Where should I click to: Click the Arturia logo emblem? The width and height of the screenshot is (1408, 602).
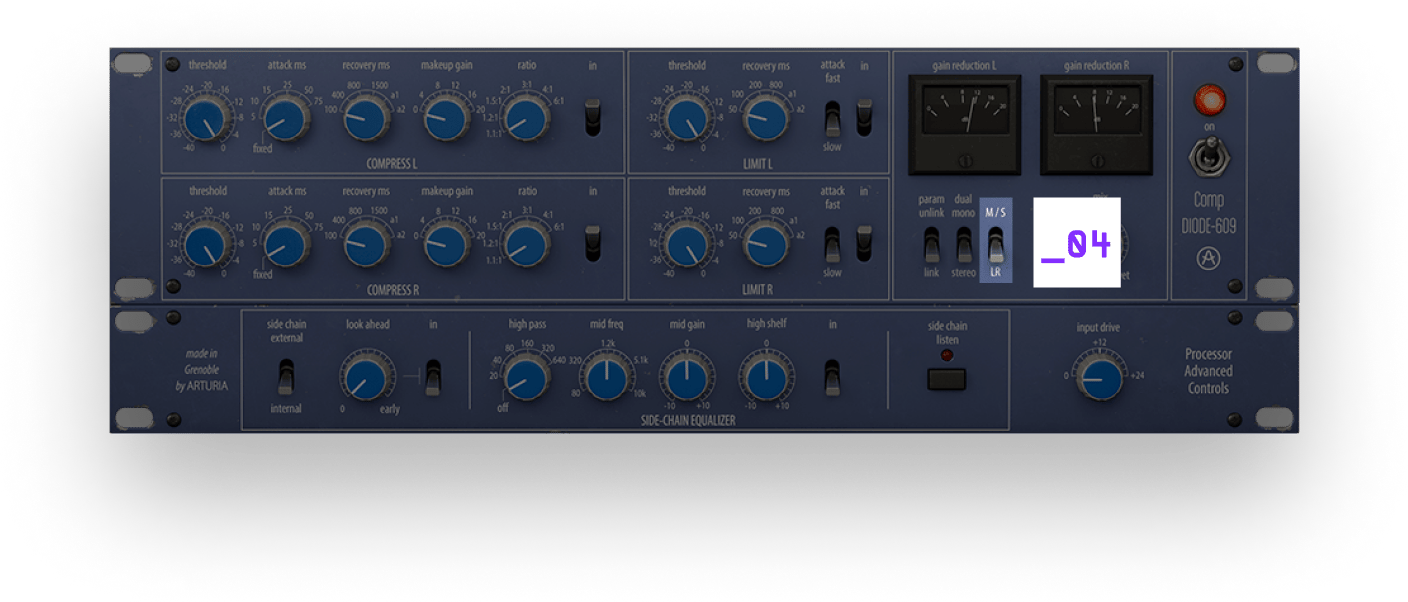1209,260
